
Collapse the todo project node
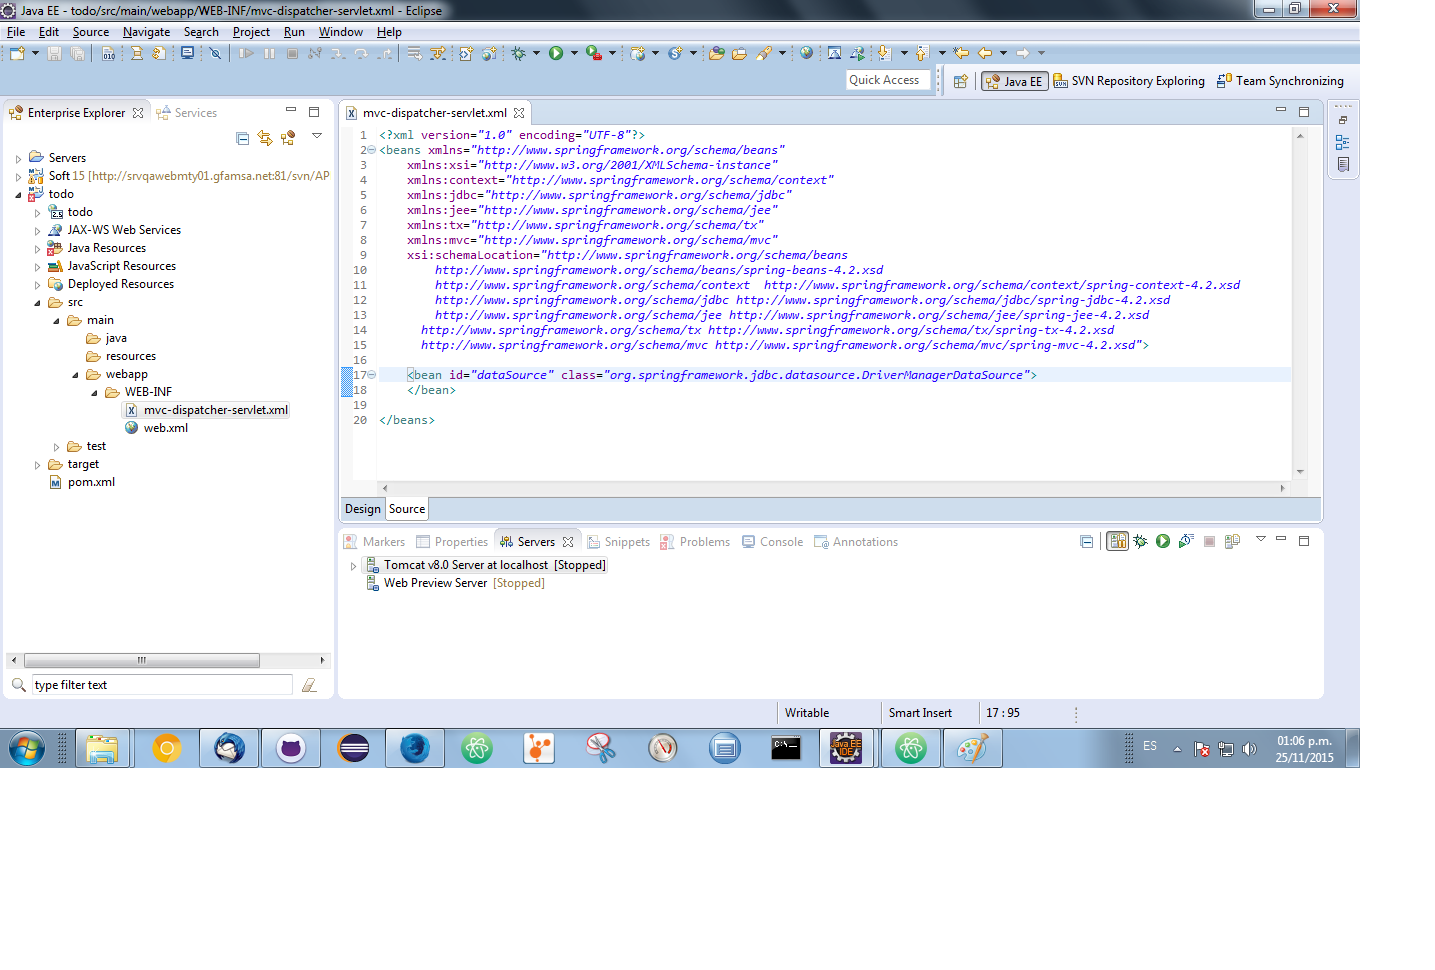click(x=18, y=194)
